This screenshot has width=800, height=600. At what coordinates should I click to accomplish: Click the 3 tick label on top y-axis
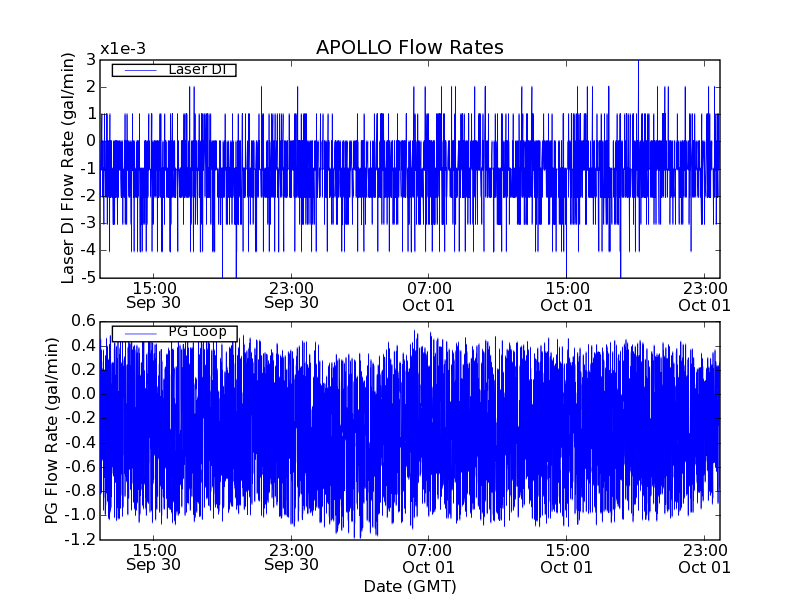pyautogui.click(x=91, y=60)
